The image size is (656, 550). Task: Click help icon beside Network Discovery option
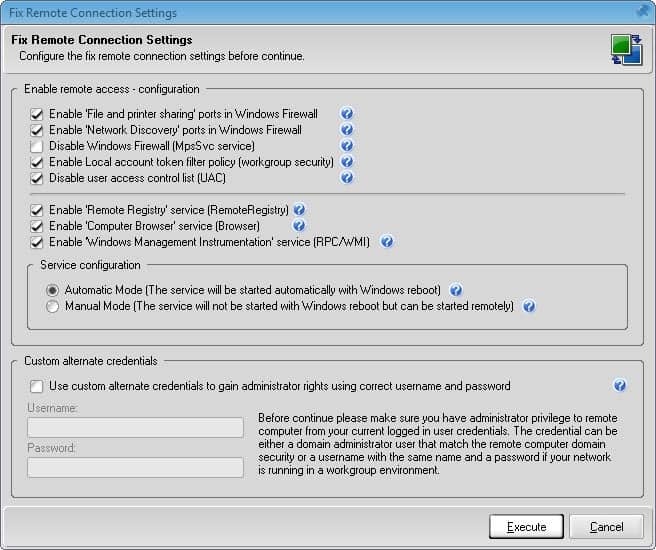point(347,130)
